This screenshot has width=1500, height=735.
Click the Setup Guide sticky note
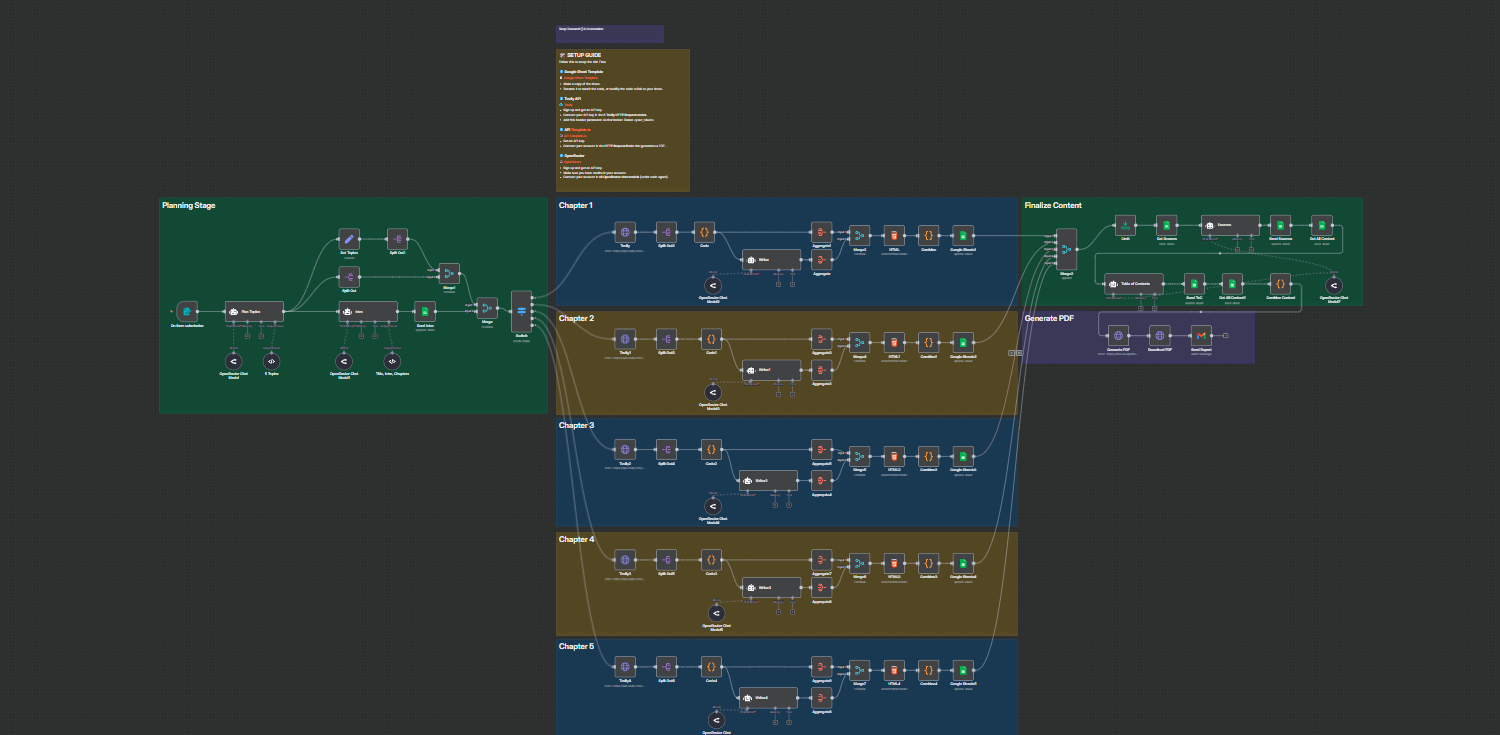coord(623,120)
